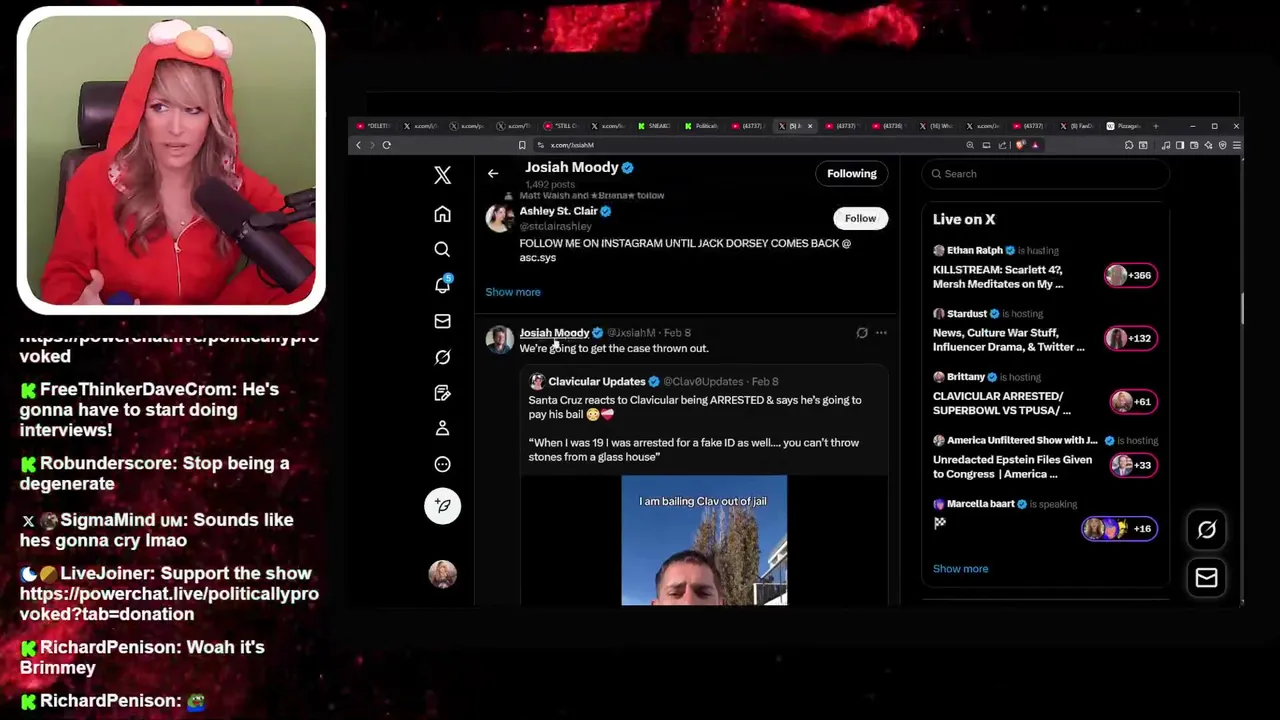
Task: Click Brave shields icon in address bar
Action: click(x=1020, y=145)
